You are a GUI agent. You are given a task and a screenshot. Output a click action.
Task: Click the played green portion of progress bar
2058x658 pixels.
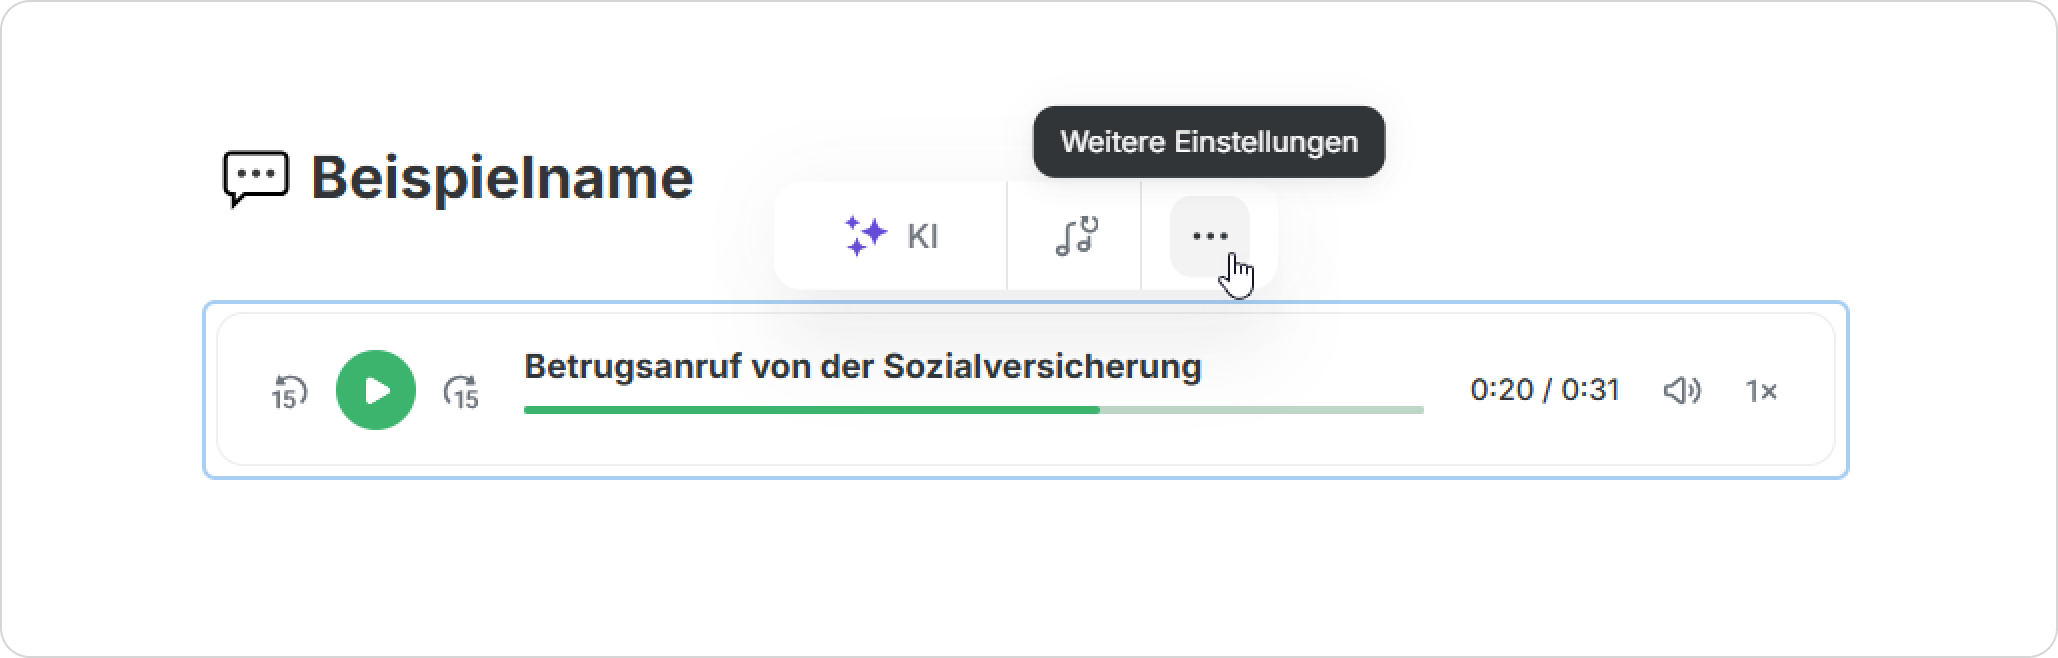tap(810, 409)
